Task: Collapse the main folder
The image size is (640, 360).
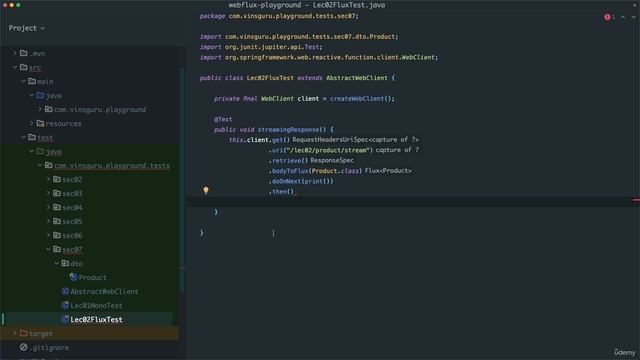Action: point(23,81)
